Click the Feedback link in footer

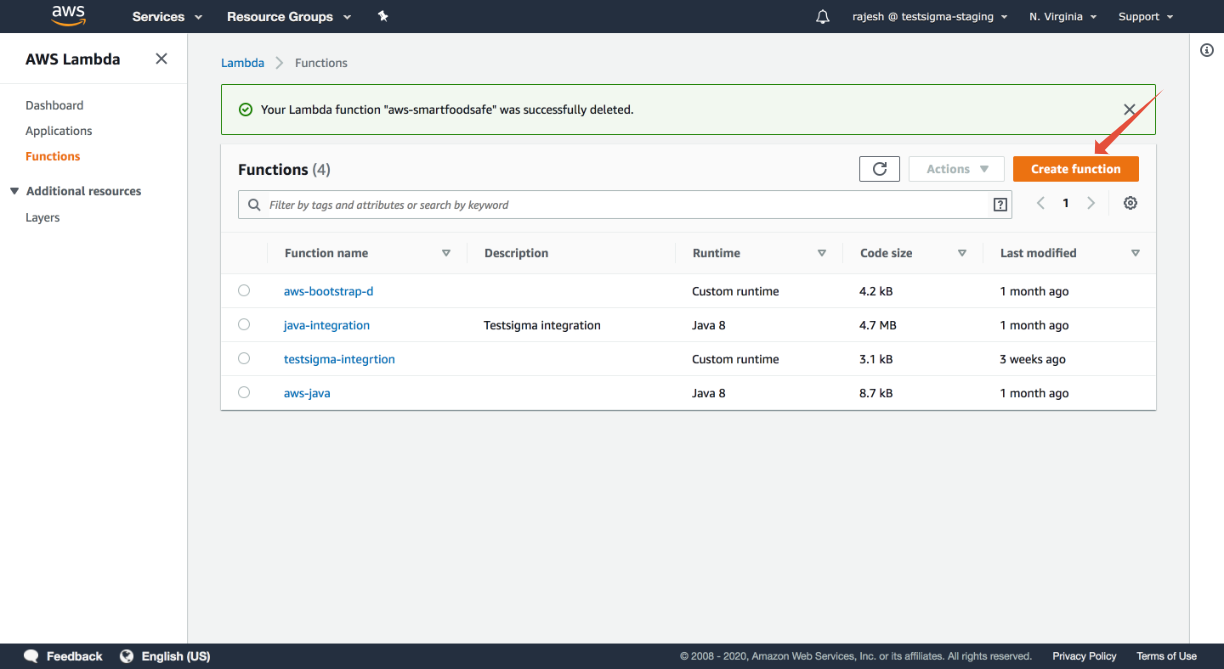click(x=74, y=656)
